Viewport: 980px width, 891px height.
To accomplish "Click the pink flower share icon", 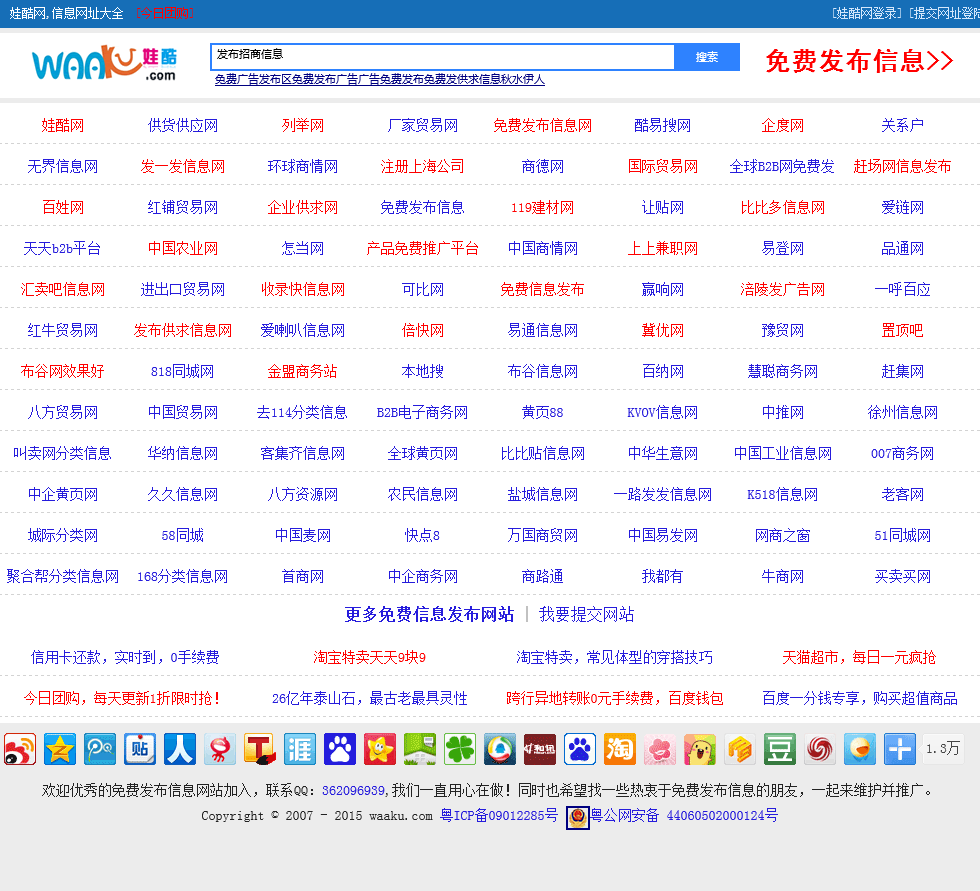I will [x=660, y=749].
